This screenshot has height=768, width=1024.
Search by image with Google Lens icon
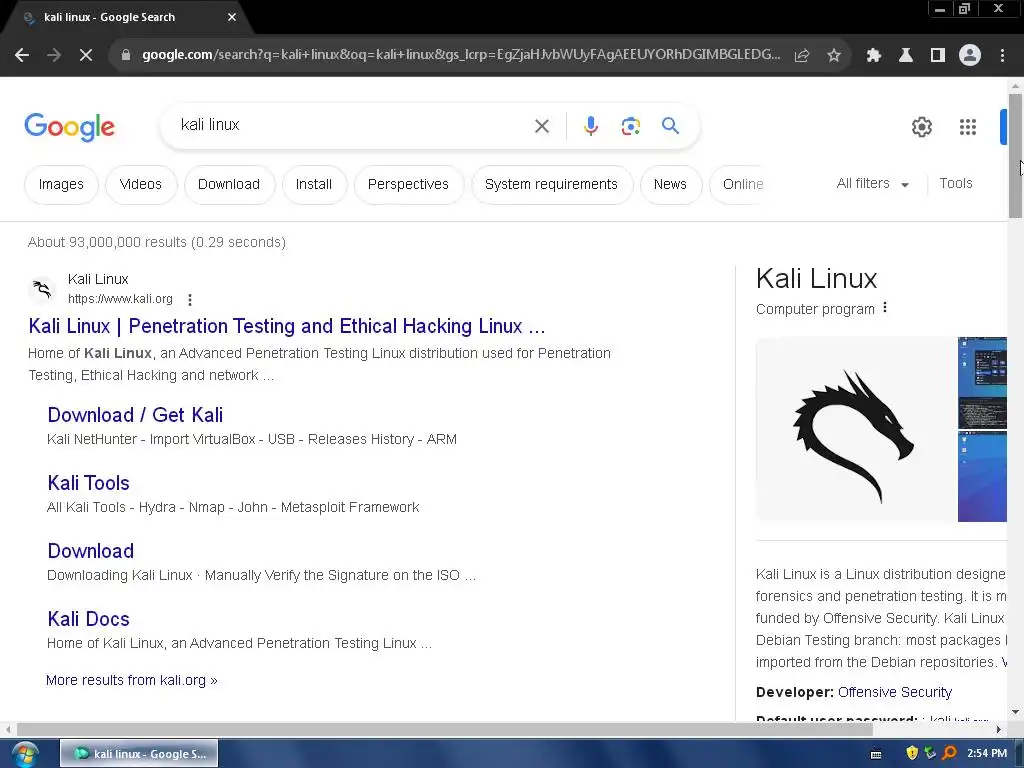(631, 126)
